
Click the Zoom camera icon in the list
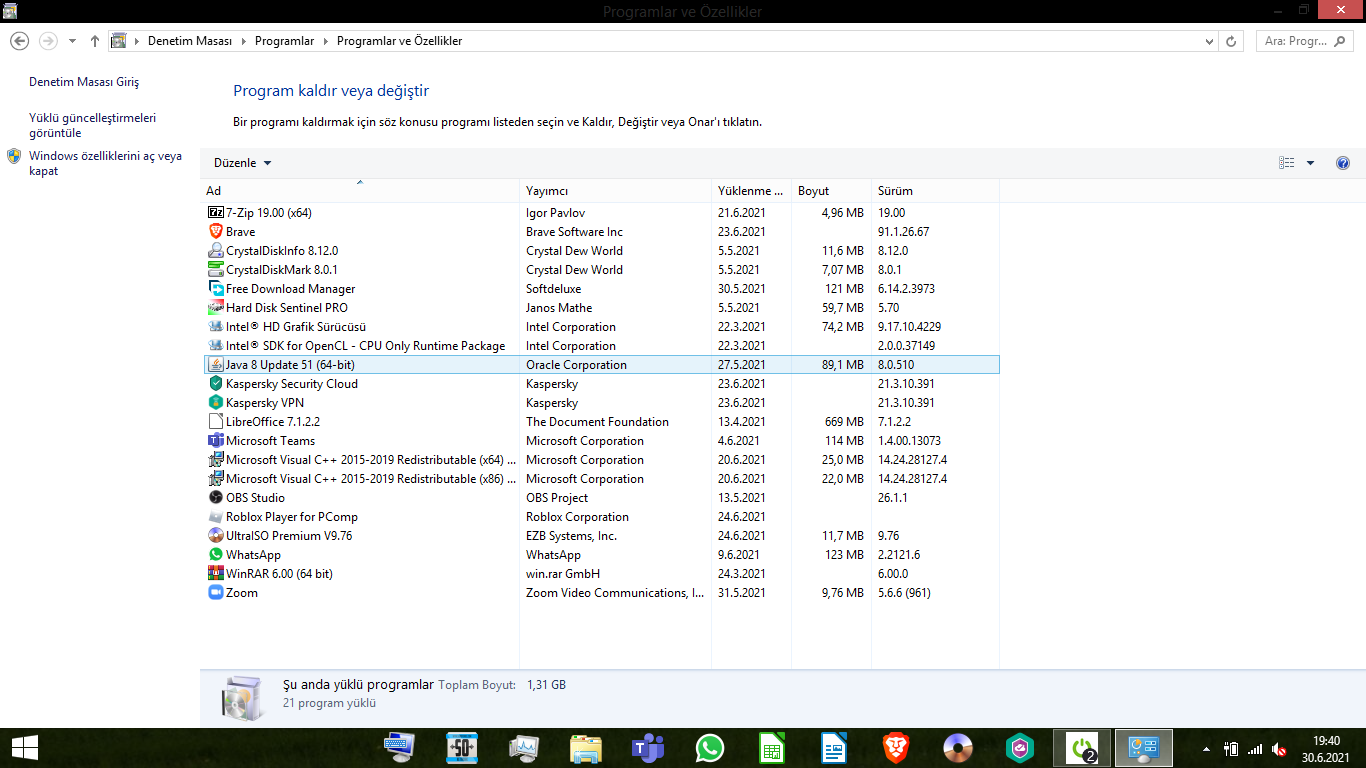coord(216,592)
